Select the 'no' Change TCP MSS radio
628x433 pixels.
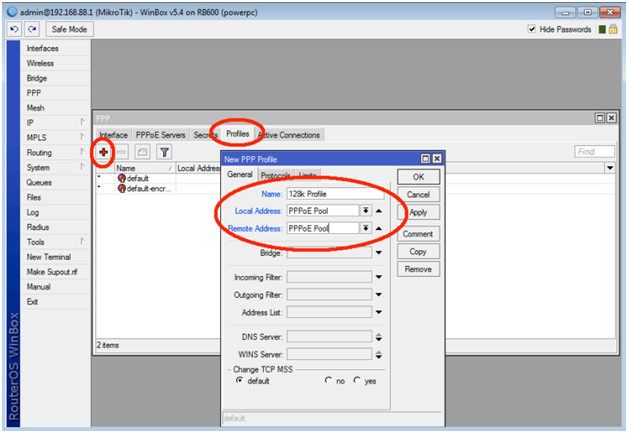(328, 380)
